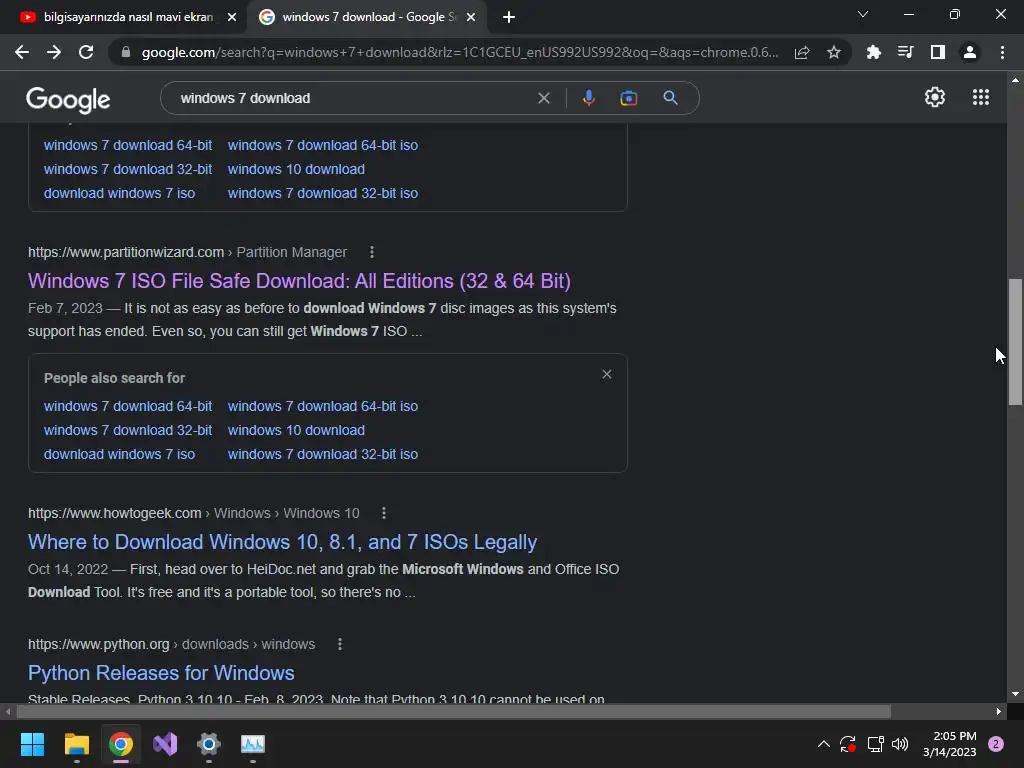Screen dimensions: 1024x768
Task: Open the tab search dropdown arrow
Action: click(x=863, y=14)
